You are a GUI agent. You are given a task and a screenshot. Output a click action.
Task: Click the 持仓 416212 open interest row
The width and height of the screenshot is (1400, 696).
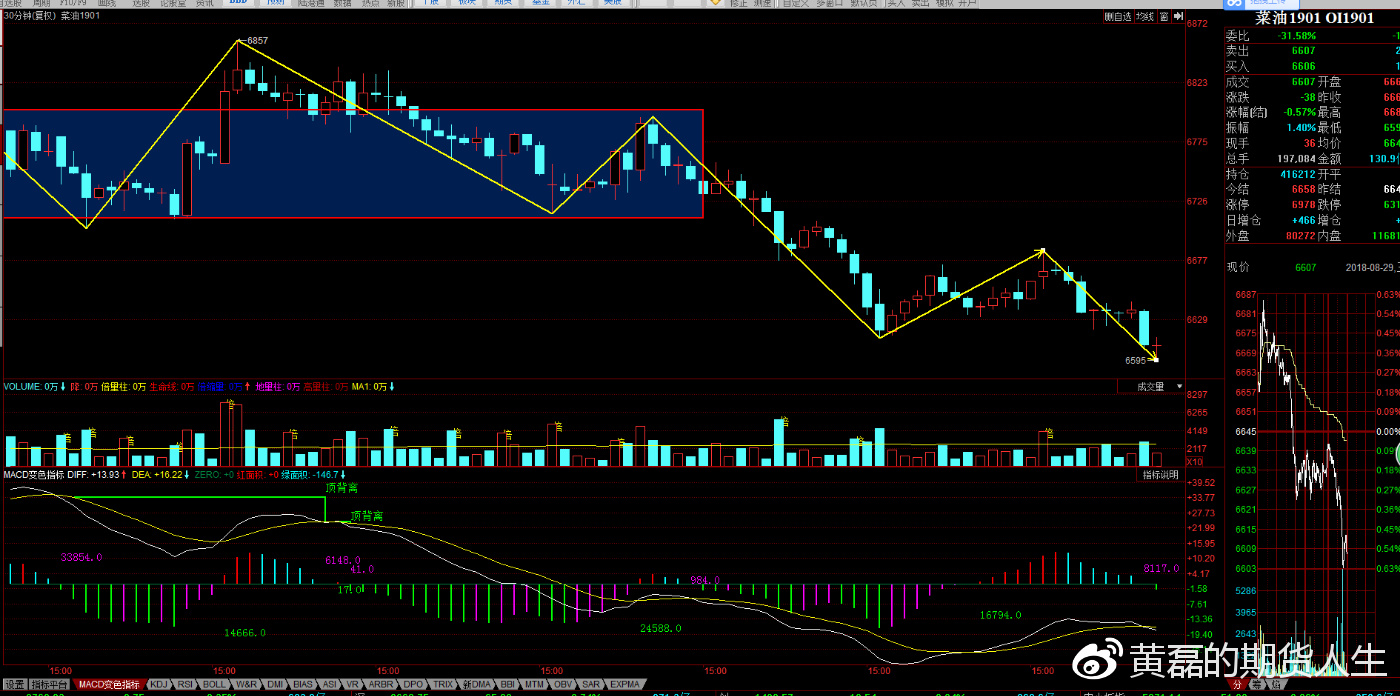pos(1270,173)
